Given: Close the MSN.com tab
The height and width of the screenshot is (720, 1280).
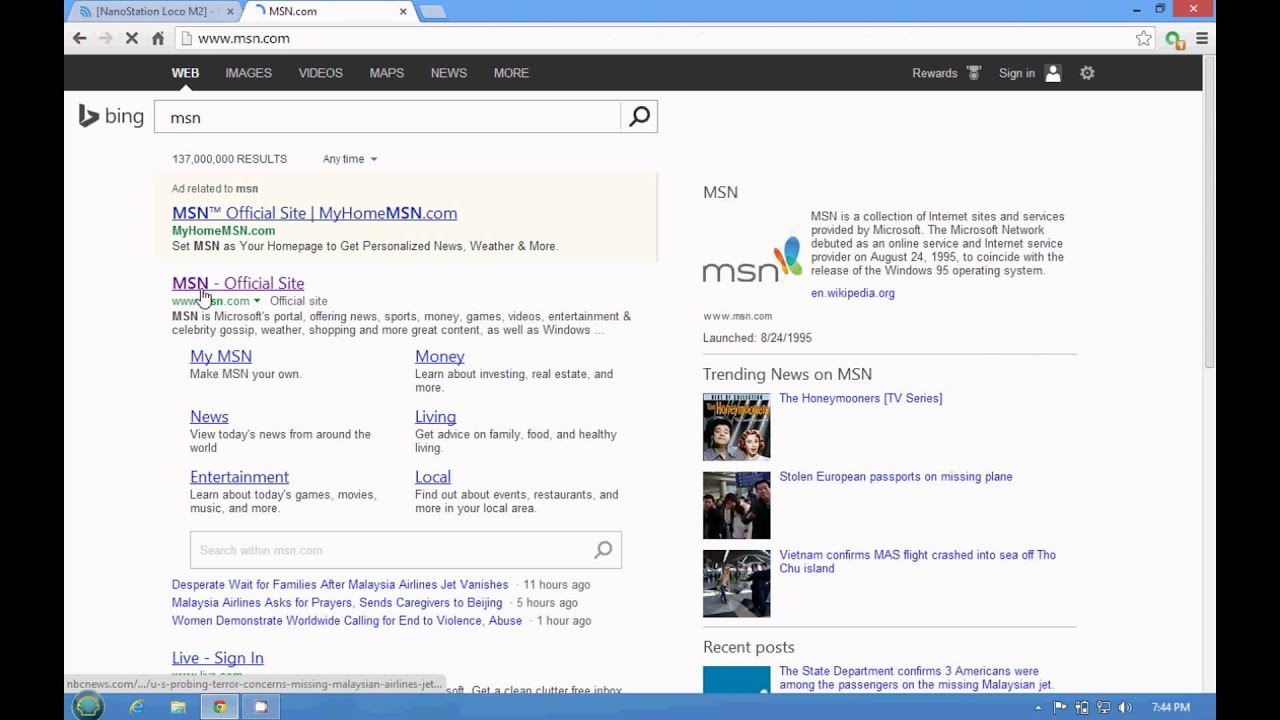Looking at the screenshot, I should (x=404, y=11).
